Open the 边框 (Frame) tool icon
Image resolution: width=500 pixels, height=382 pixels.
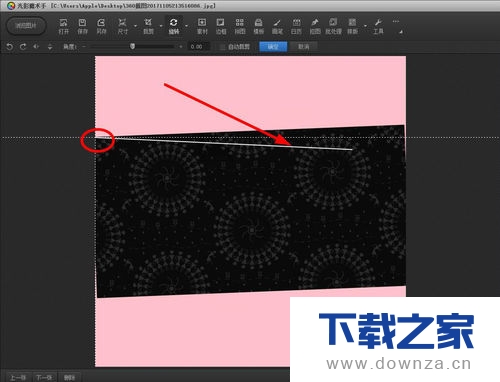(x=221, y=26)
